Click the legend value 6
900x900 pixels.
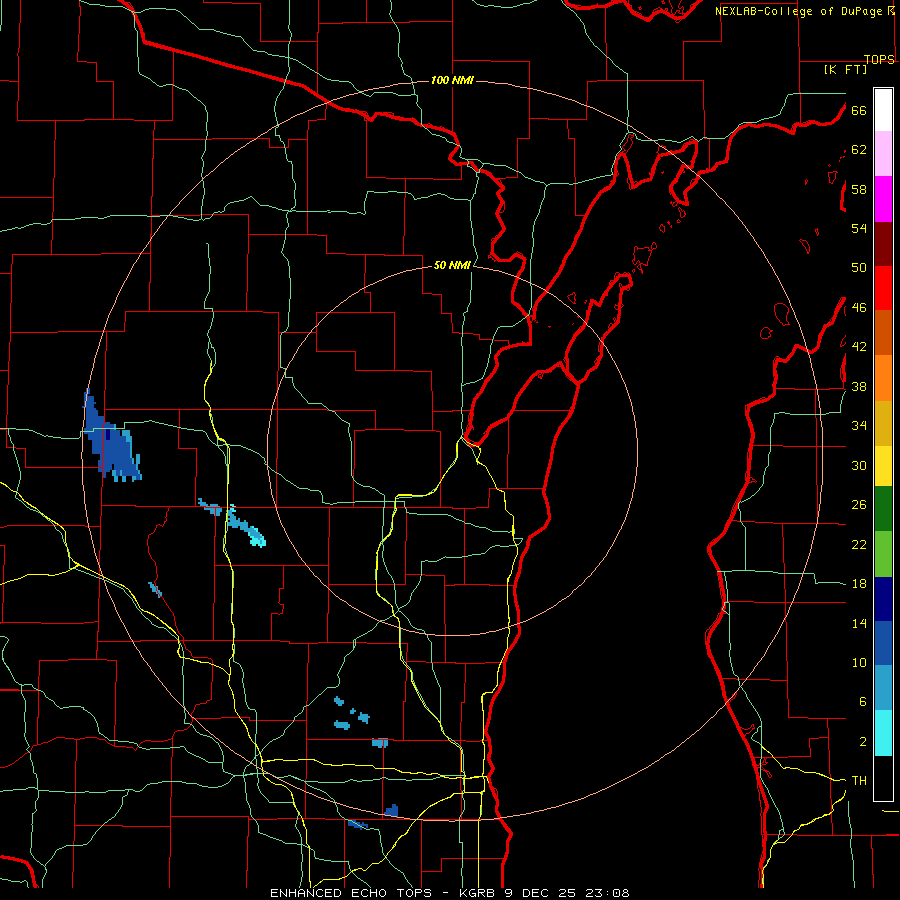[x=862, y=702]
